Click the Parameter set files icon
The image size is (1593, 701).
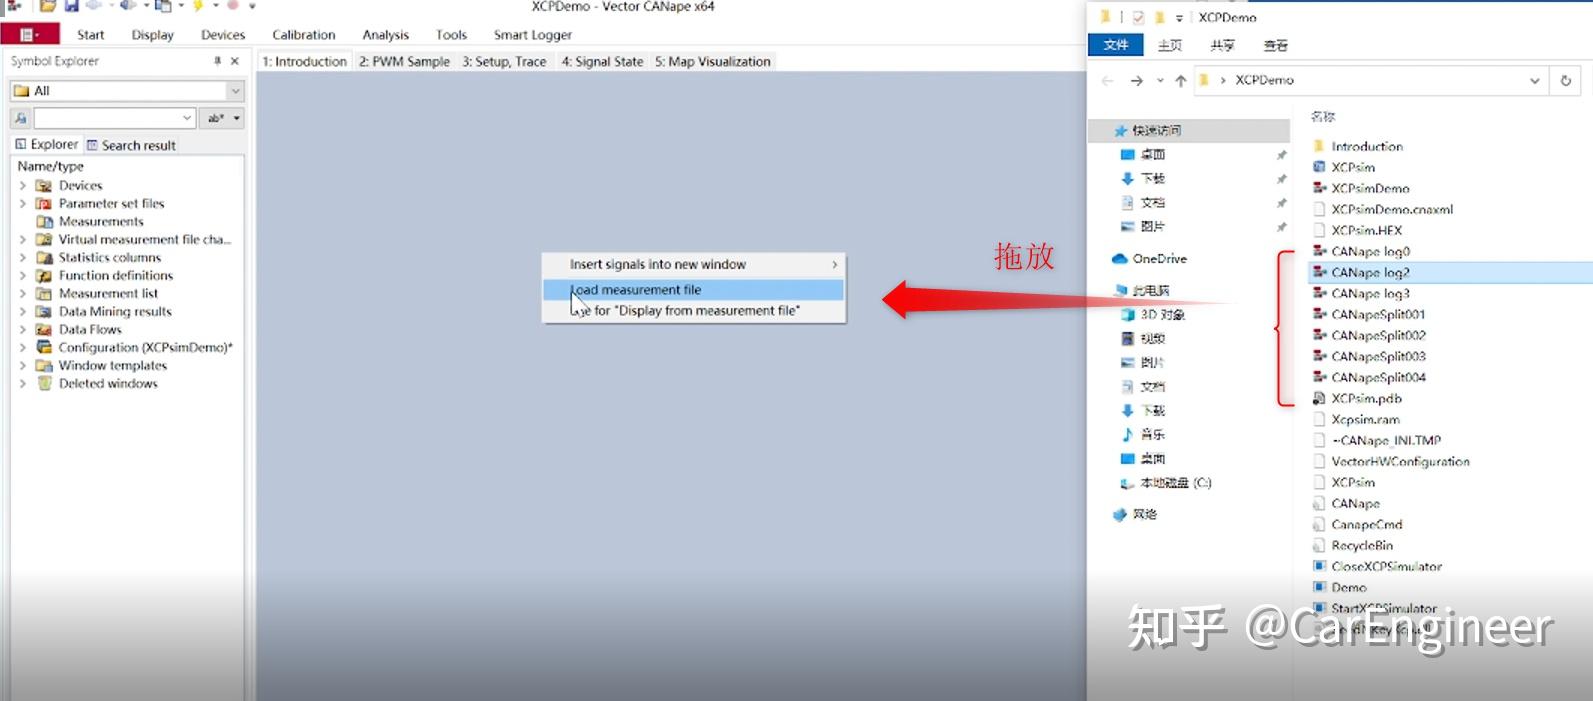(44, 203)
